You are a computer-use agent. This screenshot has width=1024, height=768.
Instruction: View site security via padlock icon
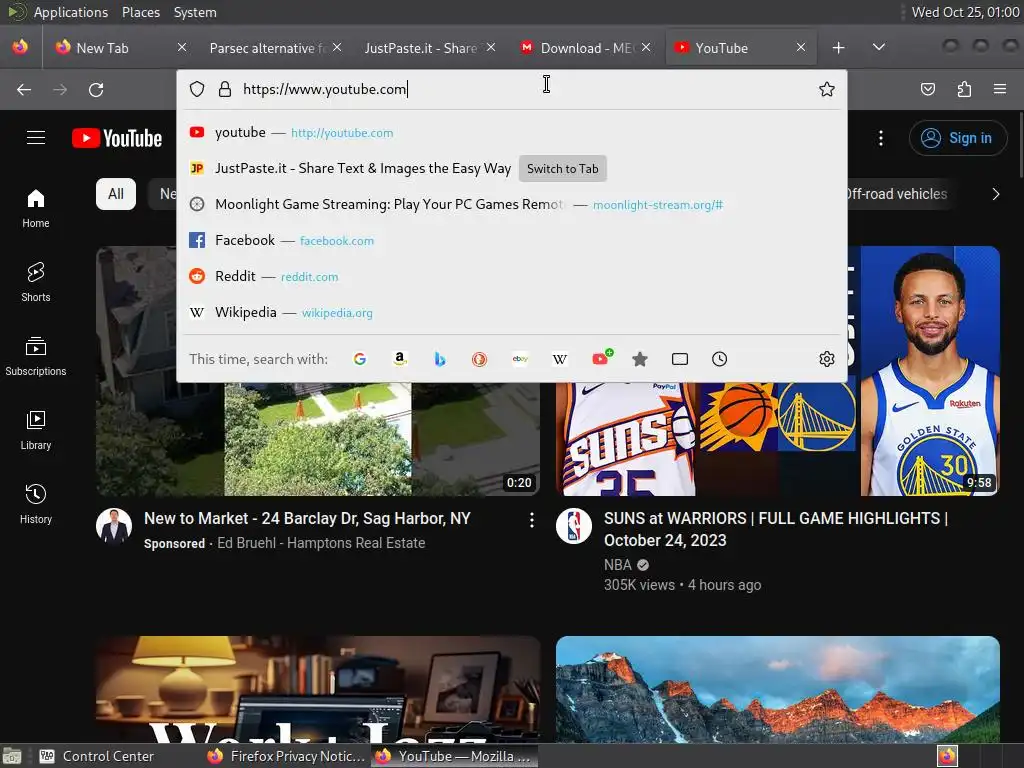pyautogui.click(x=225, y=89)
